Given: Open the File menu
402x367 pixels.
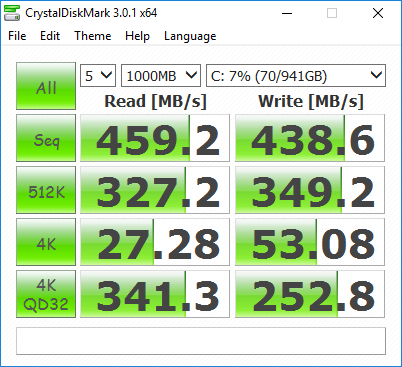Looking at the screenshot, I should pyautogui.click(x=17, y=36).
